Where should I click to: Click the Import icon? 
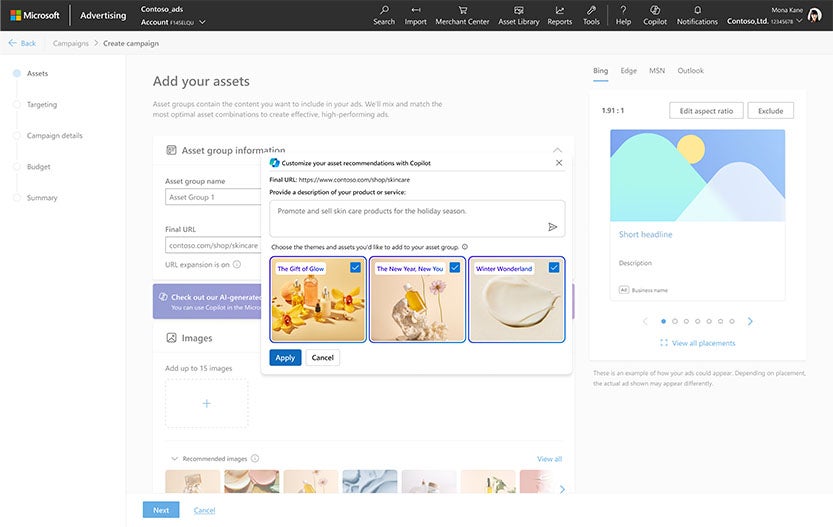click(x=415, y=14)
